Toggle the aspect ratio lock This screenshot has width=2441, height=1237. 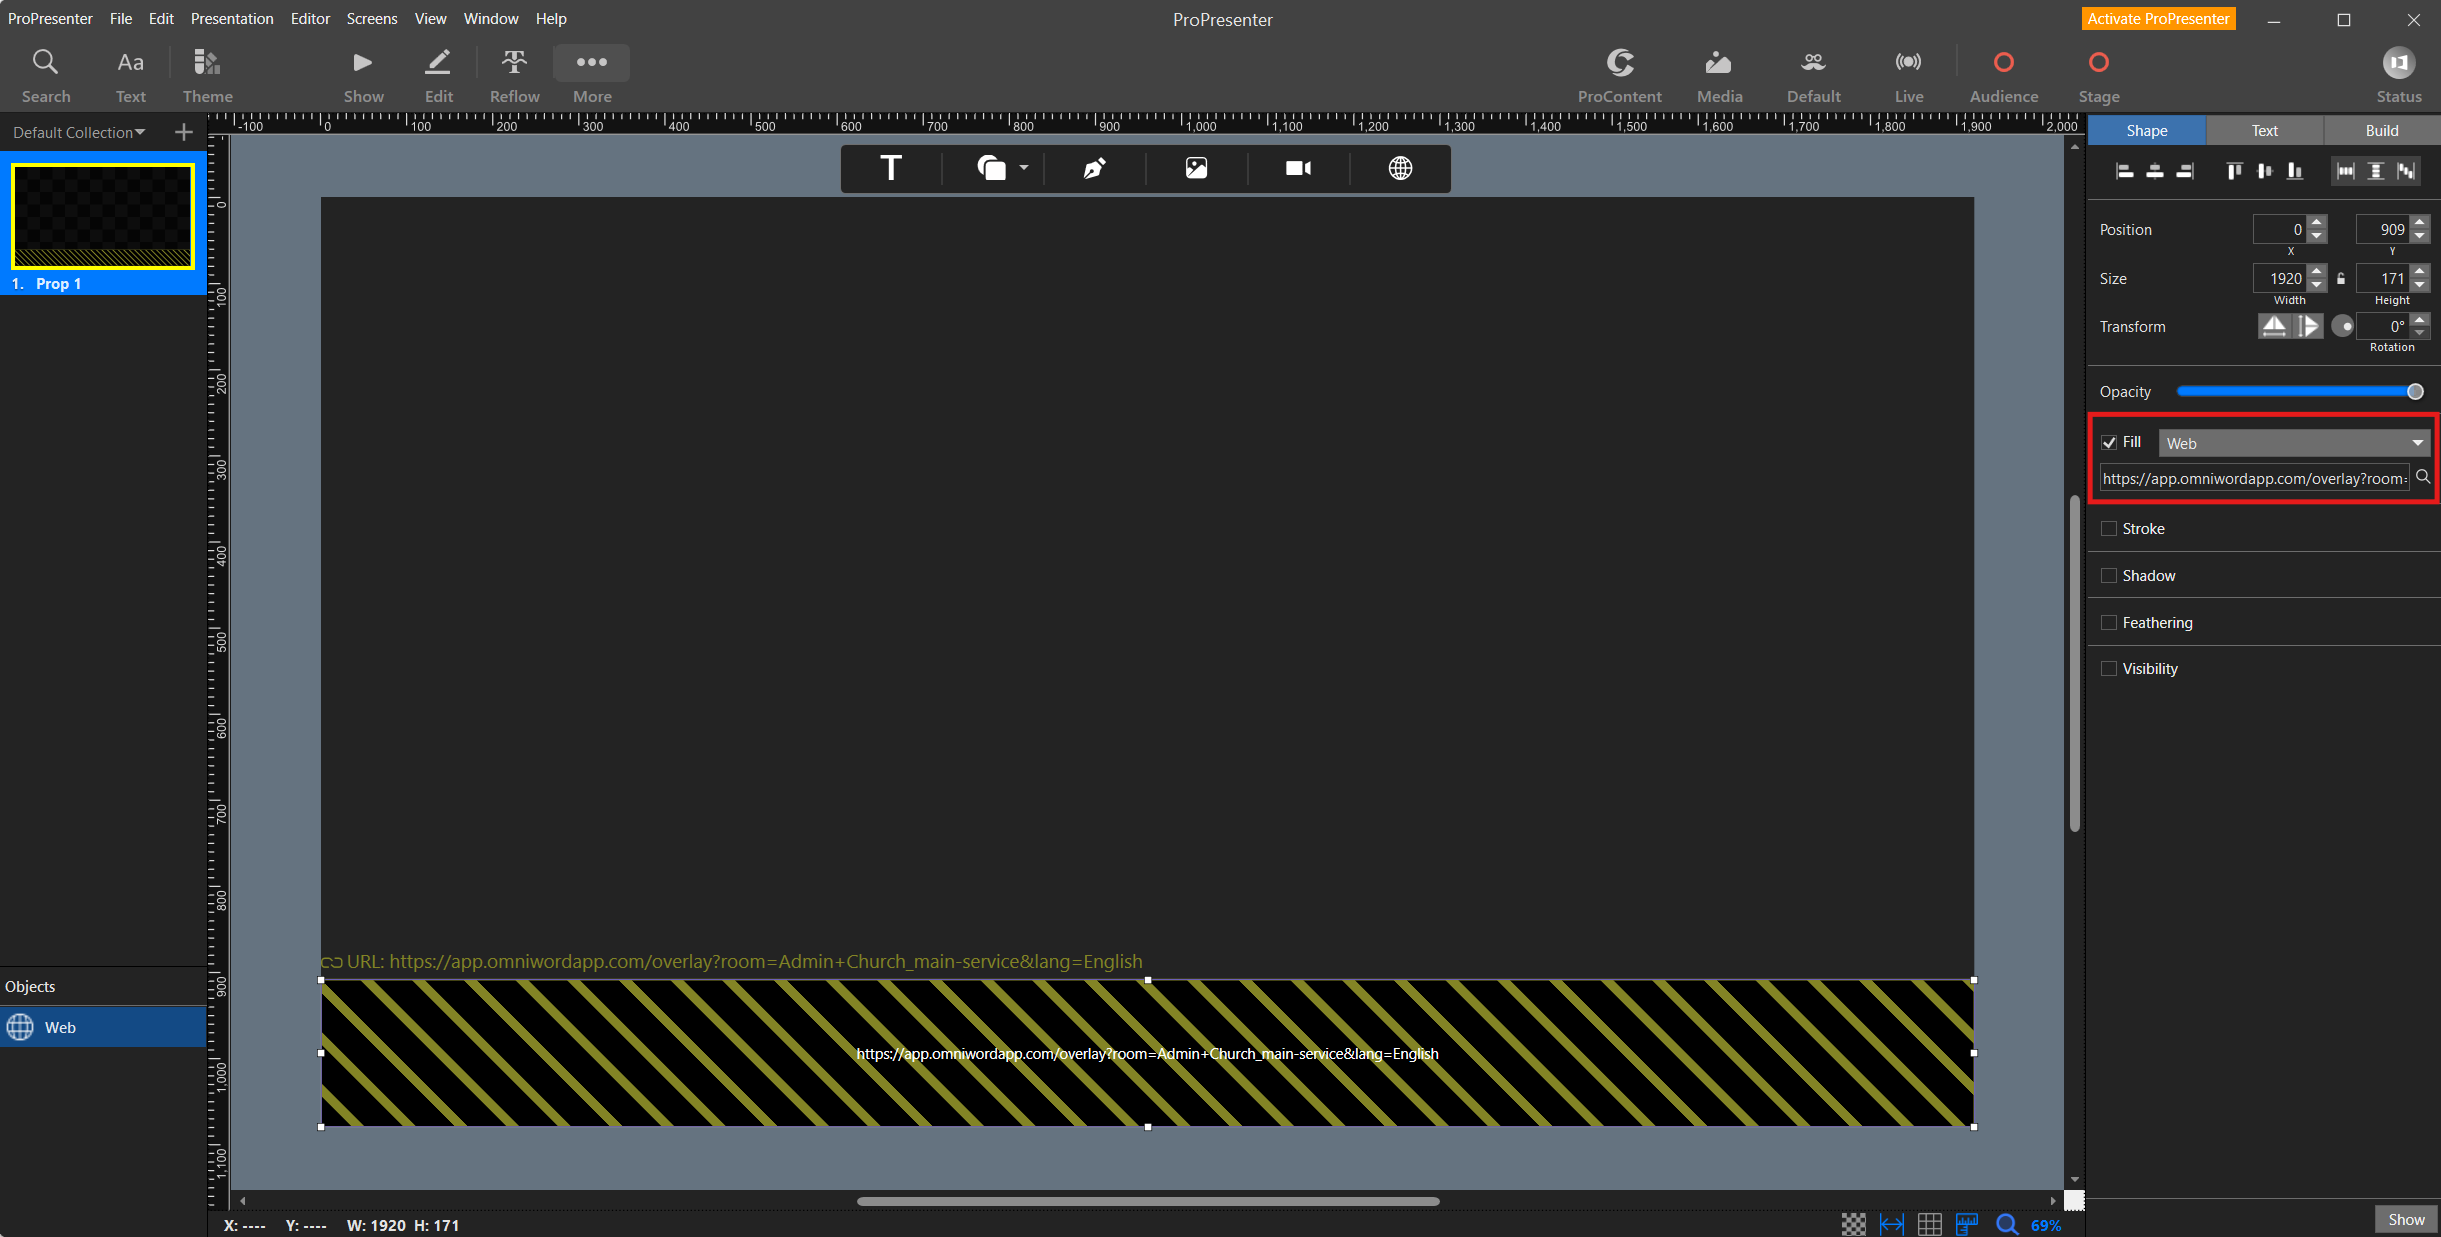tap(2341, 278)
